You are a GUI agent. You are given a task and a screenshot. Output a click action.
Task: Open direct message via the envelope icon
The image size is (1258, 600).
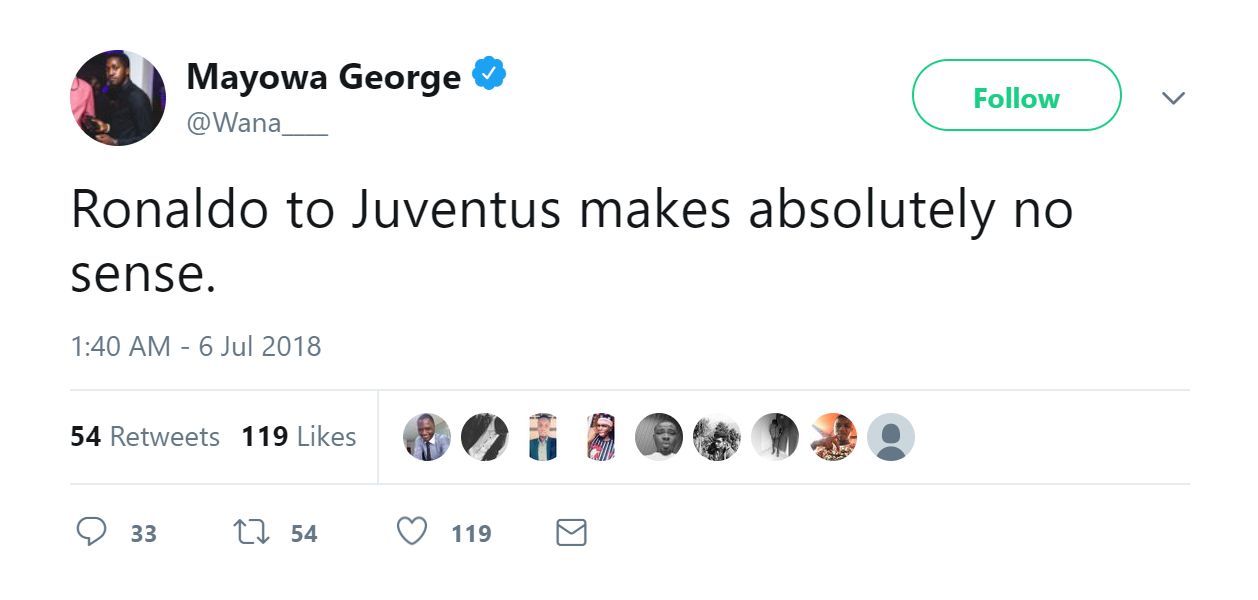coord(571,533)
